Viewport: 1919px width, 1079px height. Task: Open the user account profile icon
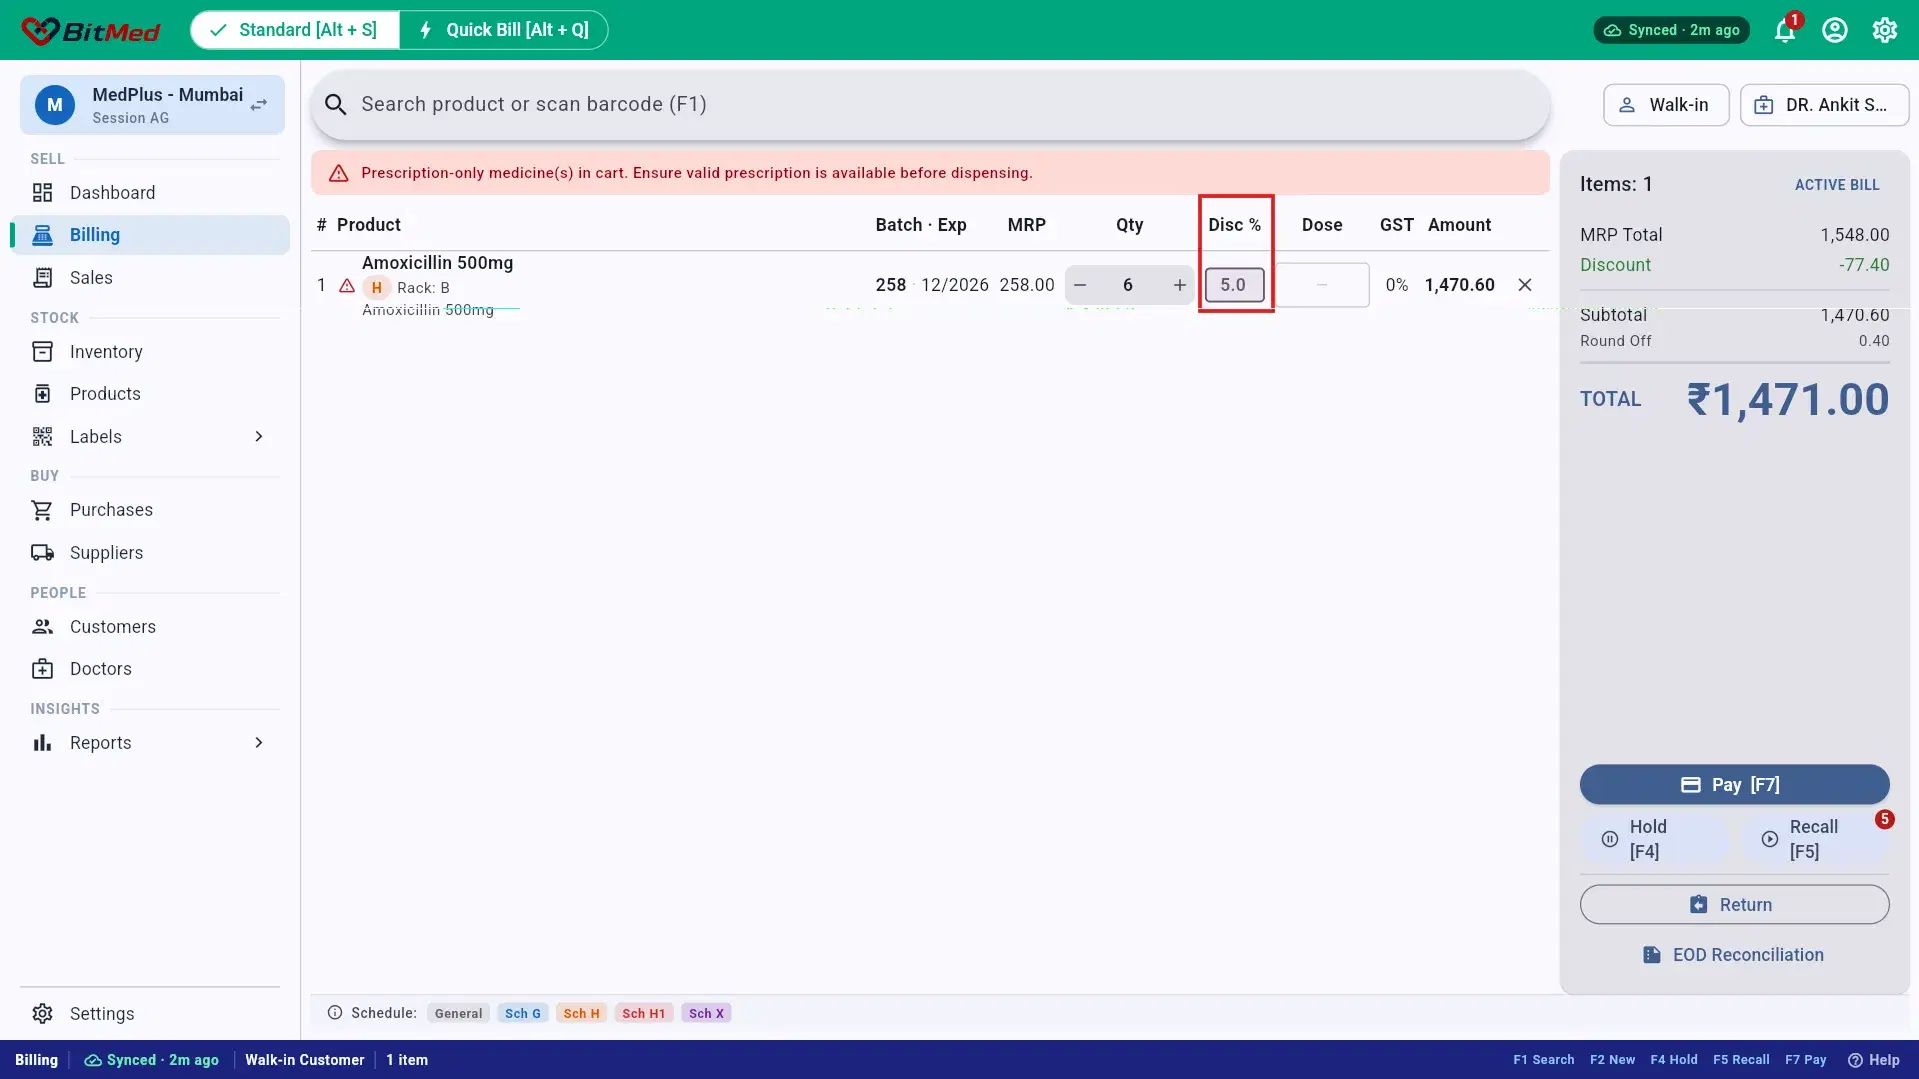click(x=1835, y=30)
